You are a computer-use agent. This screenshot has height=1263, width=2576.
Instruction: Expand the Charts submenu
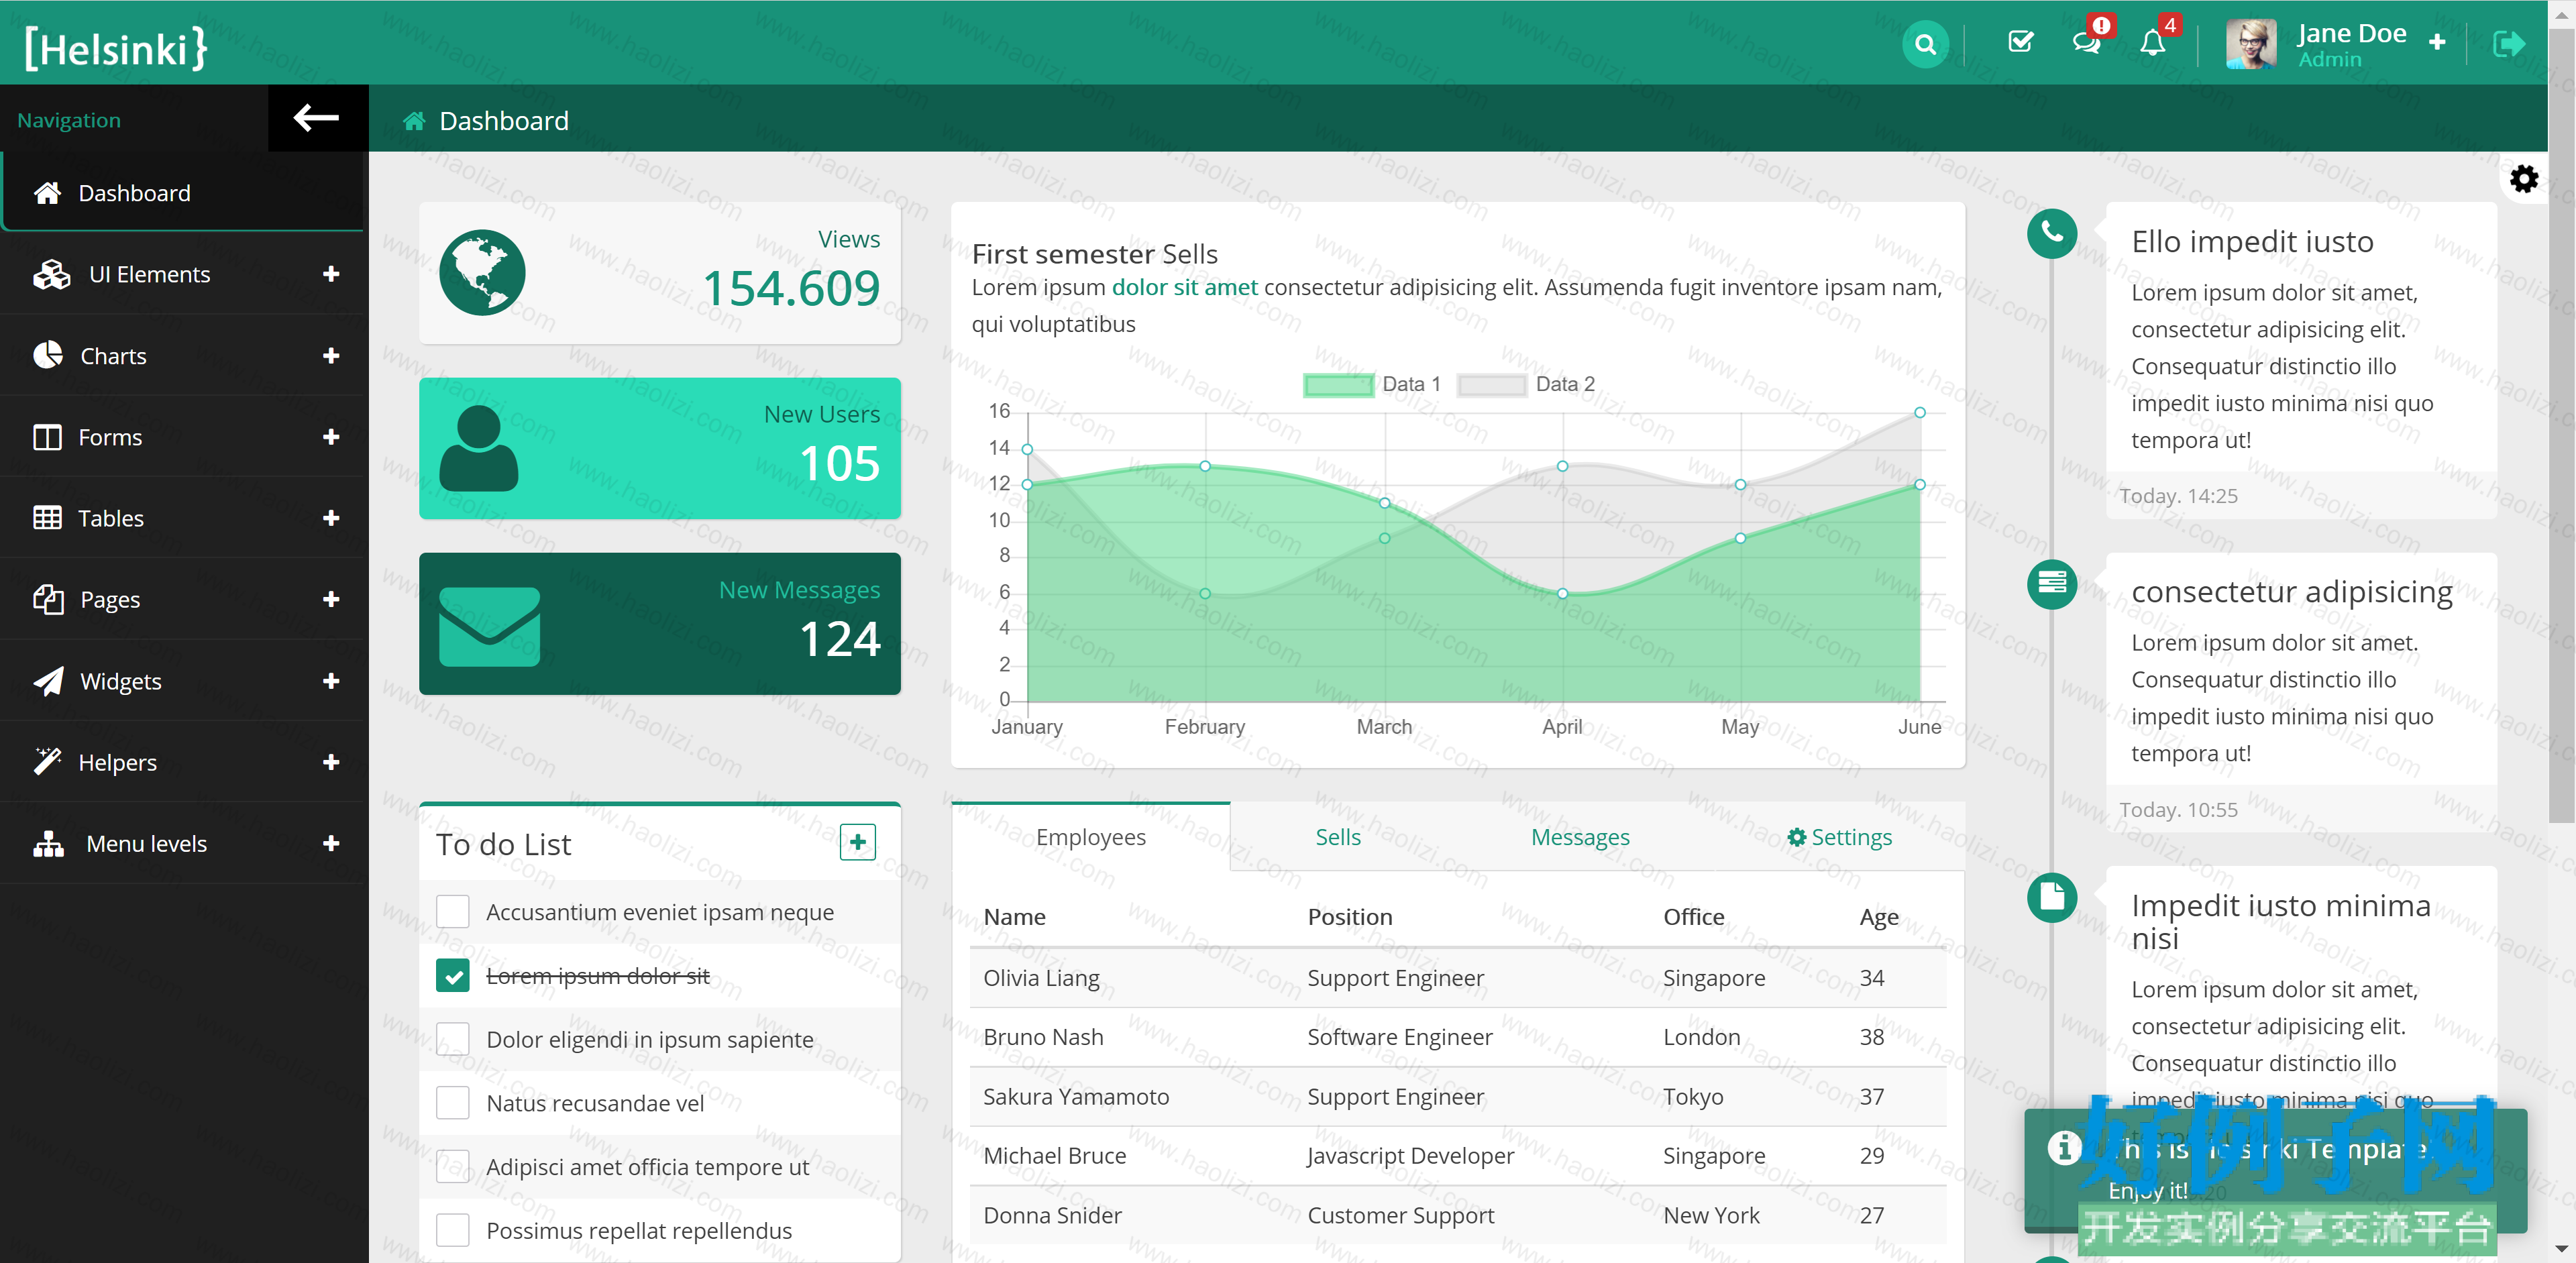pos(184,355)
